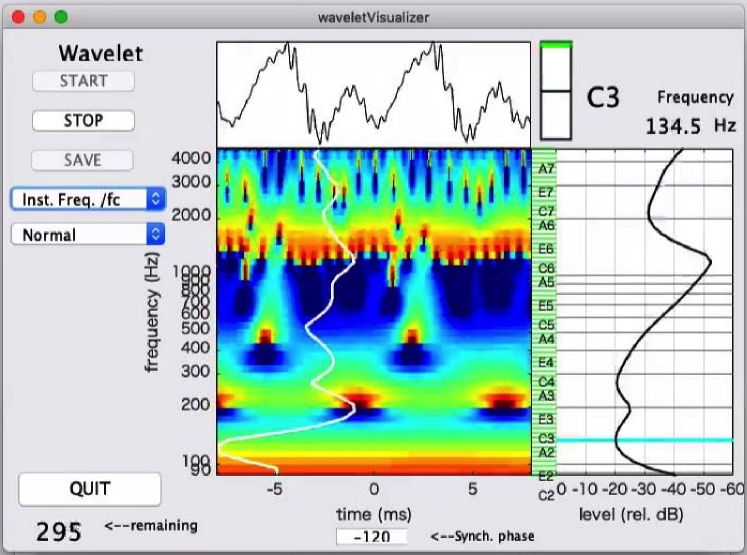Image resolution: width=747 pixels, height=555 pixels.
Task: Click the A3 note label
Action: pos(546,395)
